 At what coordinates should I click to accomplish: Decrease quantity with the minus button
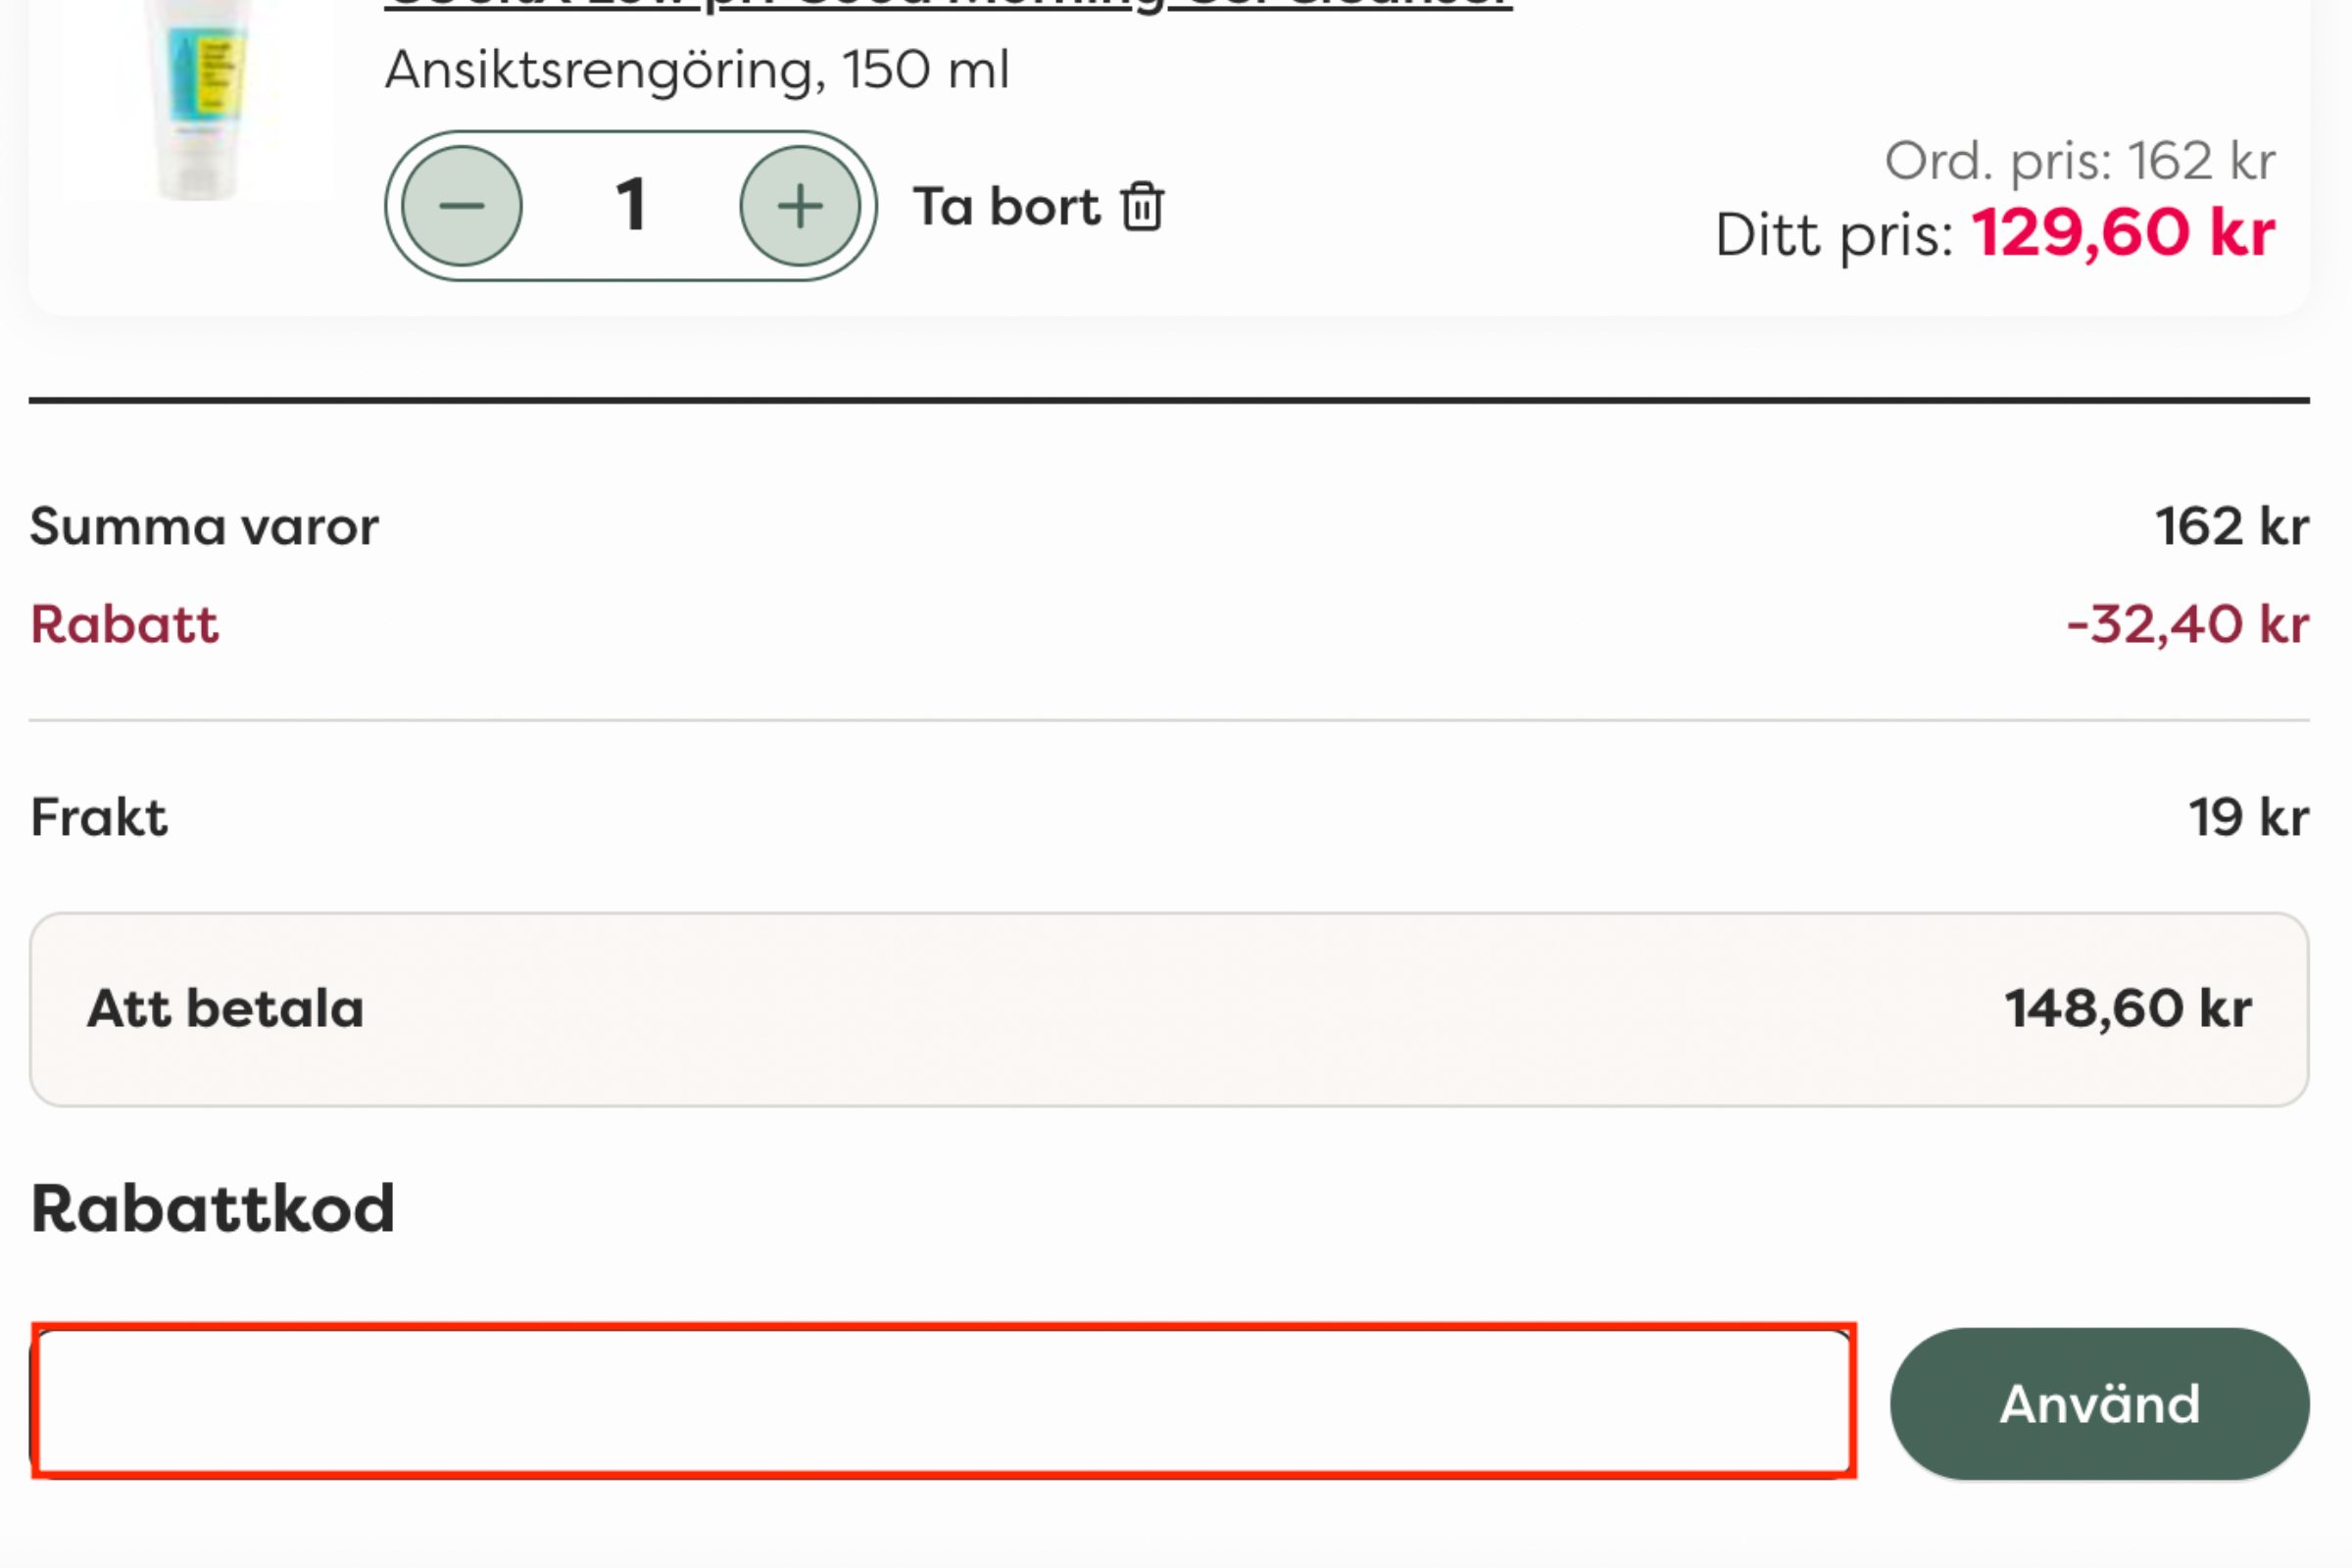point(461,206)
